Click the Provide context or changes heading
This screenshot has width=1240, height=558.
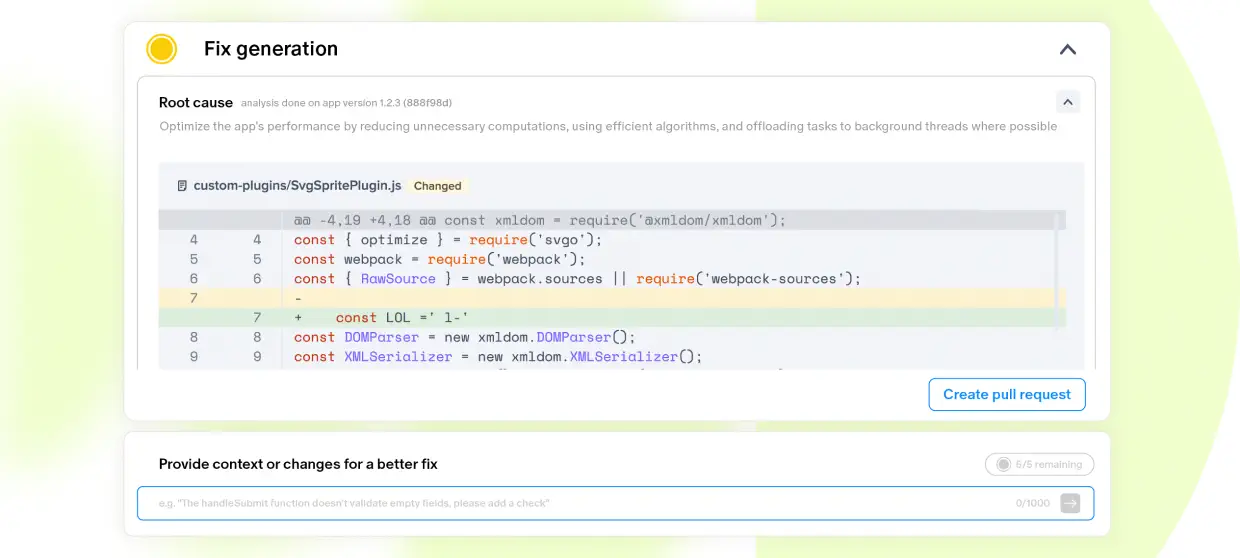click(298, 464)
